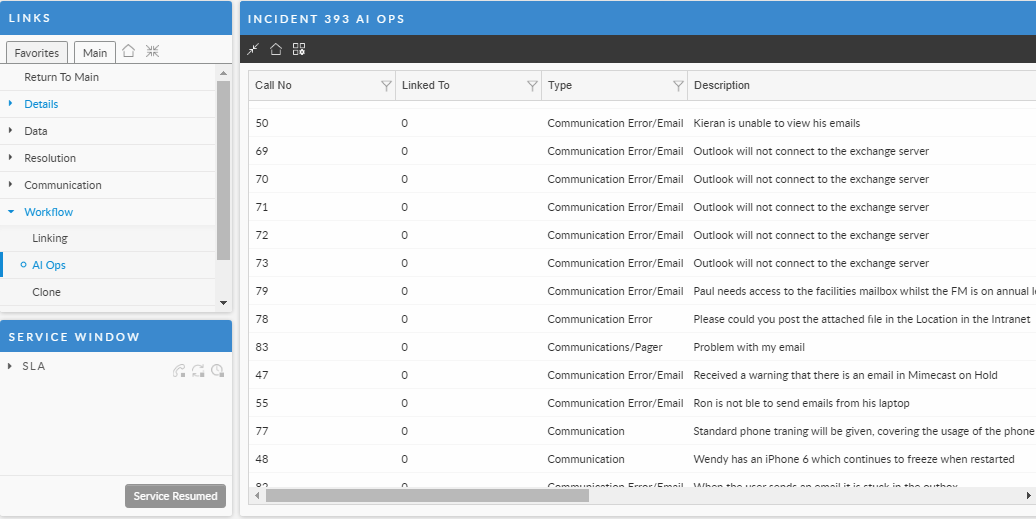Image resolution: width=1036 pixels, height=519 pixels.
Task: Click the refresh icon in Service Window
Action: click(198, 371)
